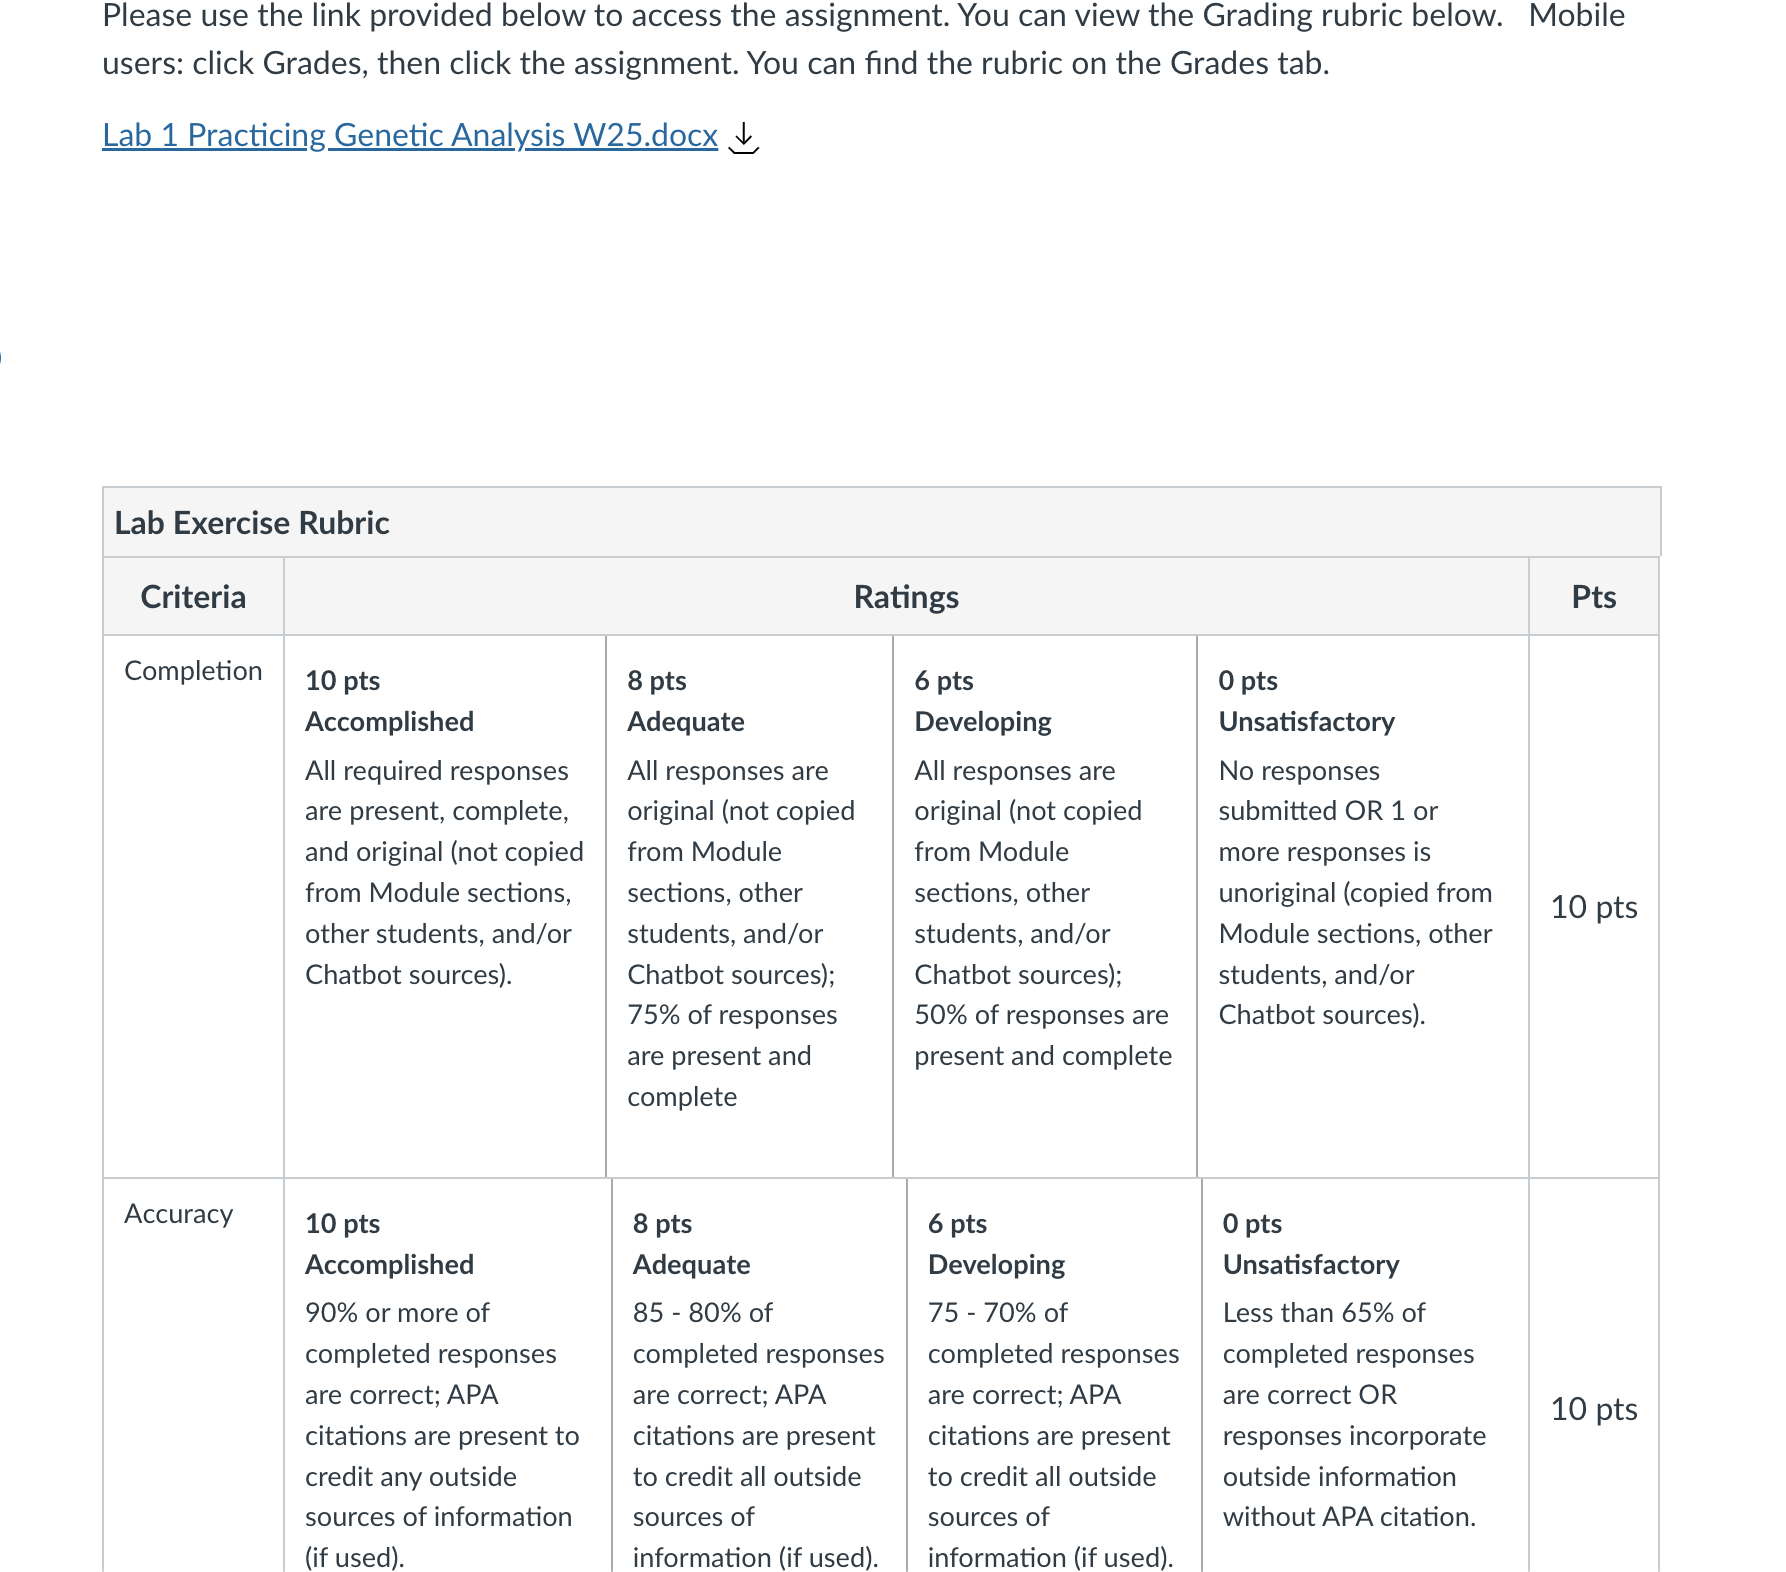The height and width of the screenshot is (1572, 1786).
Task: Click the Criteria column header
Action: (193, 597)
